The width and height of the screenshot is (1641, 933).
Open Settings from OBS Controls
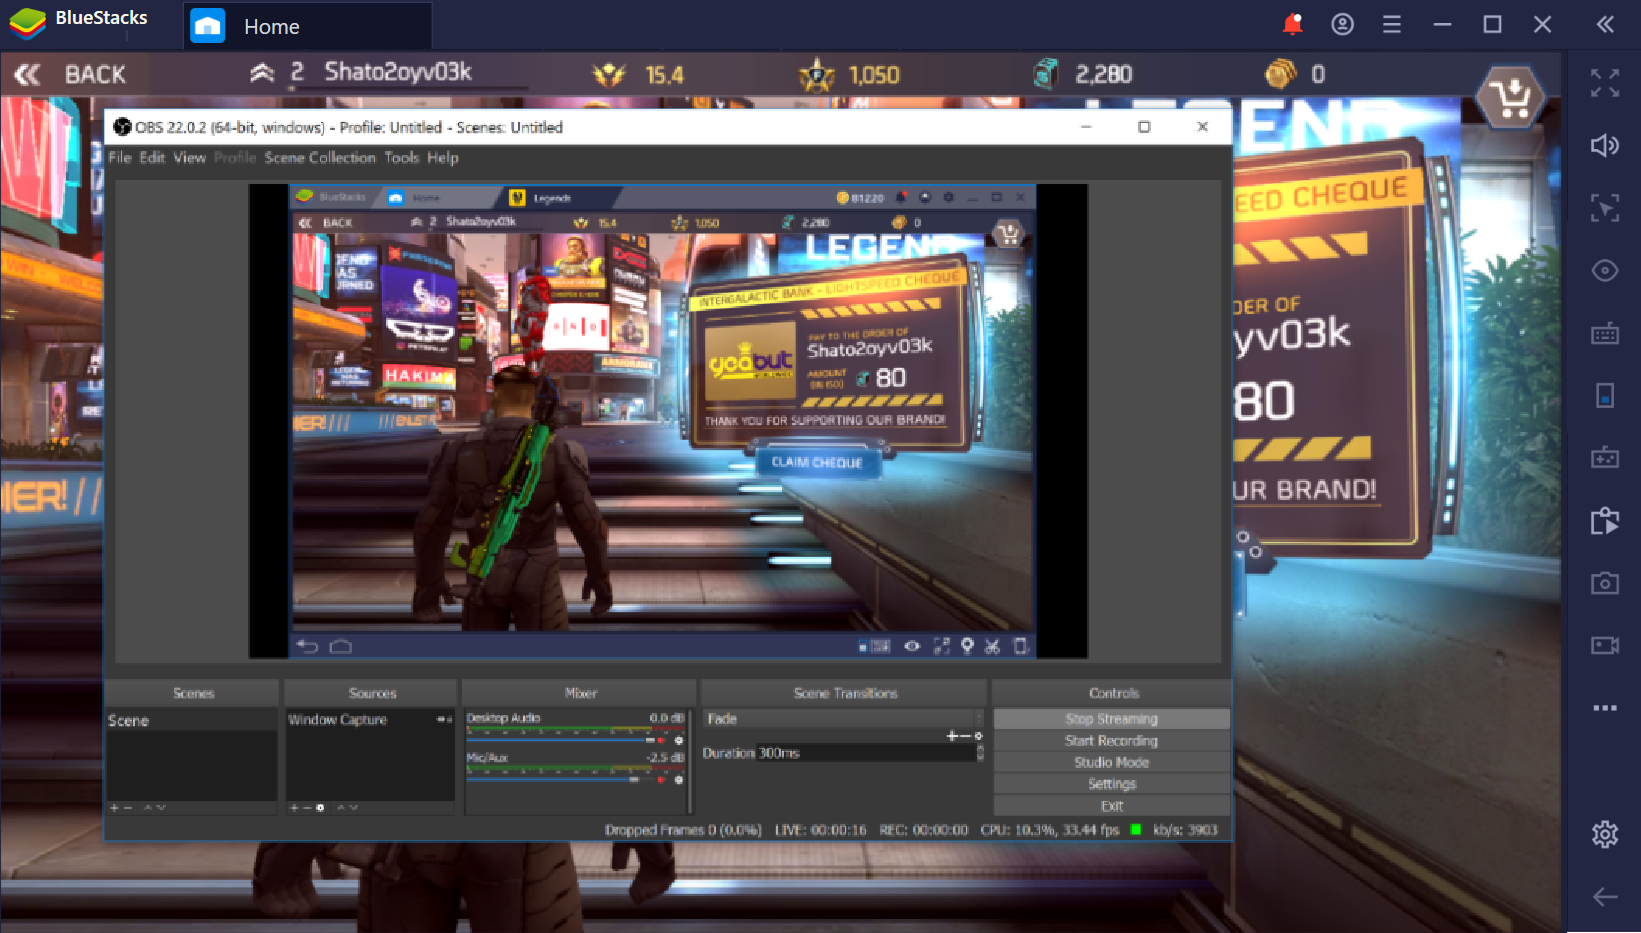[1111, 784]
